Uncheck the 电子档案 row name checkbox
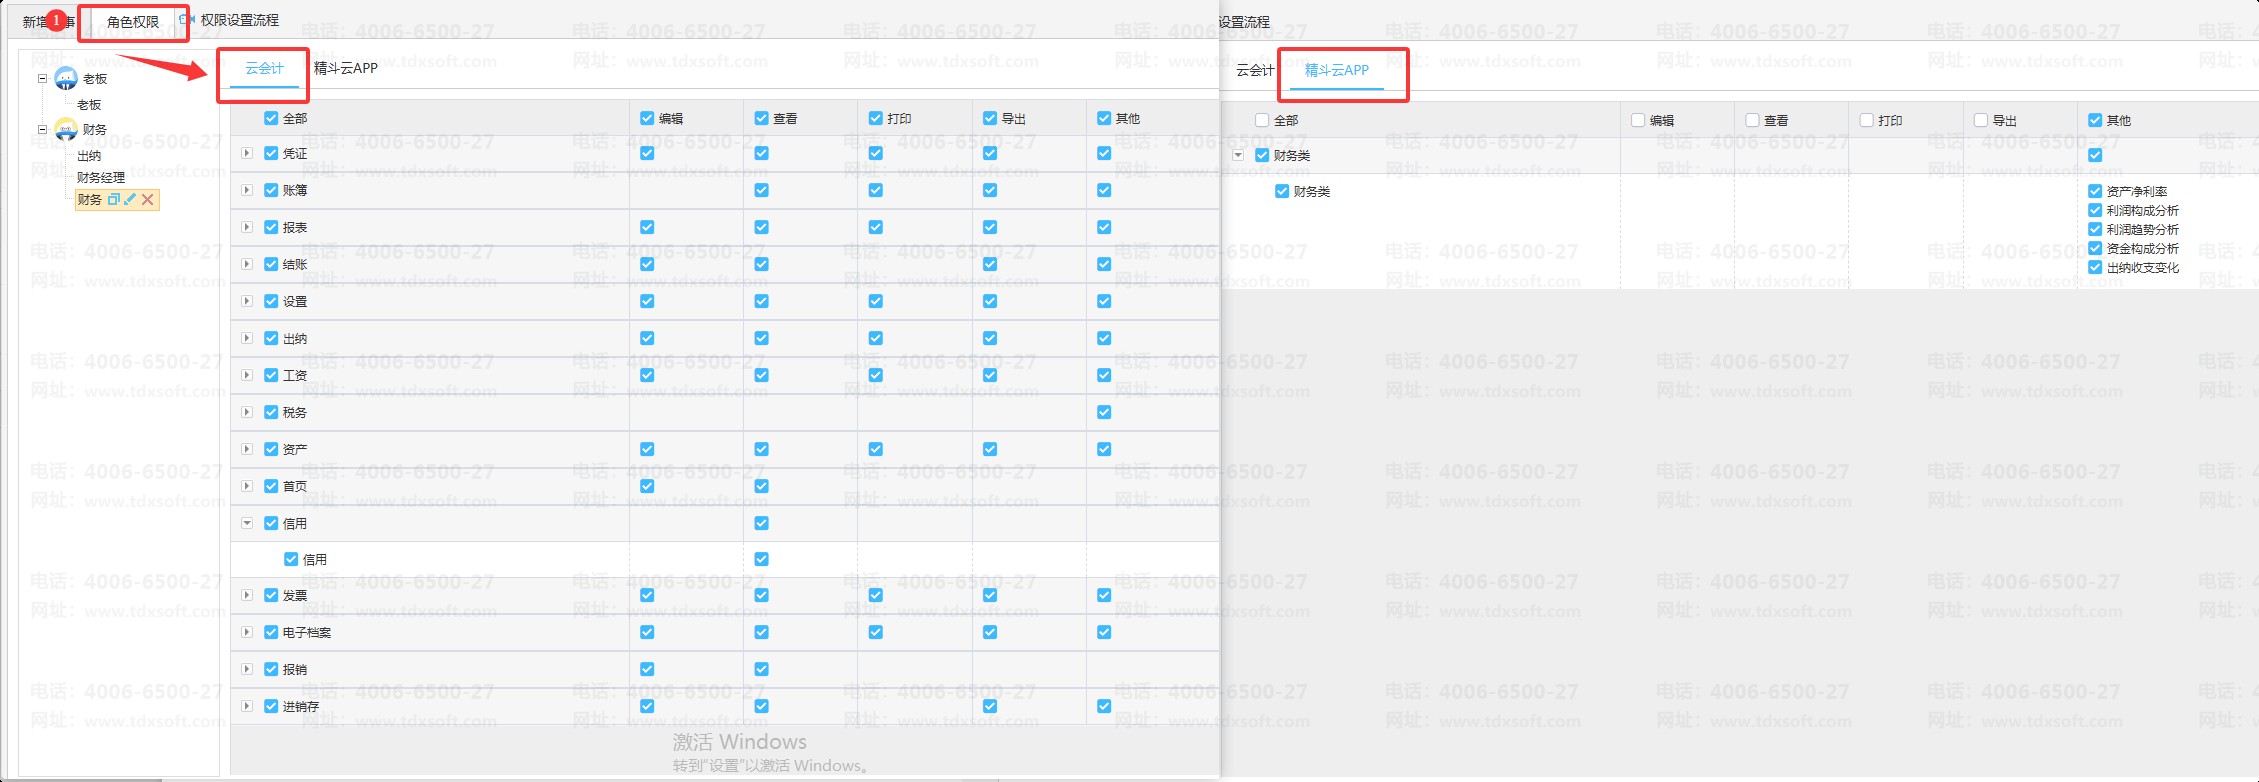2259x782 pixels. pos(271,632)
